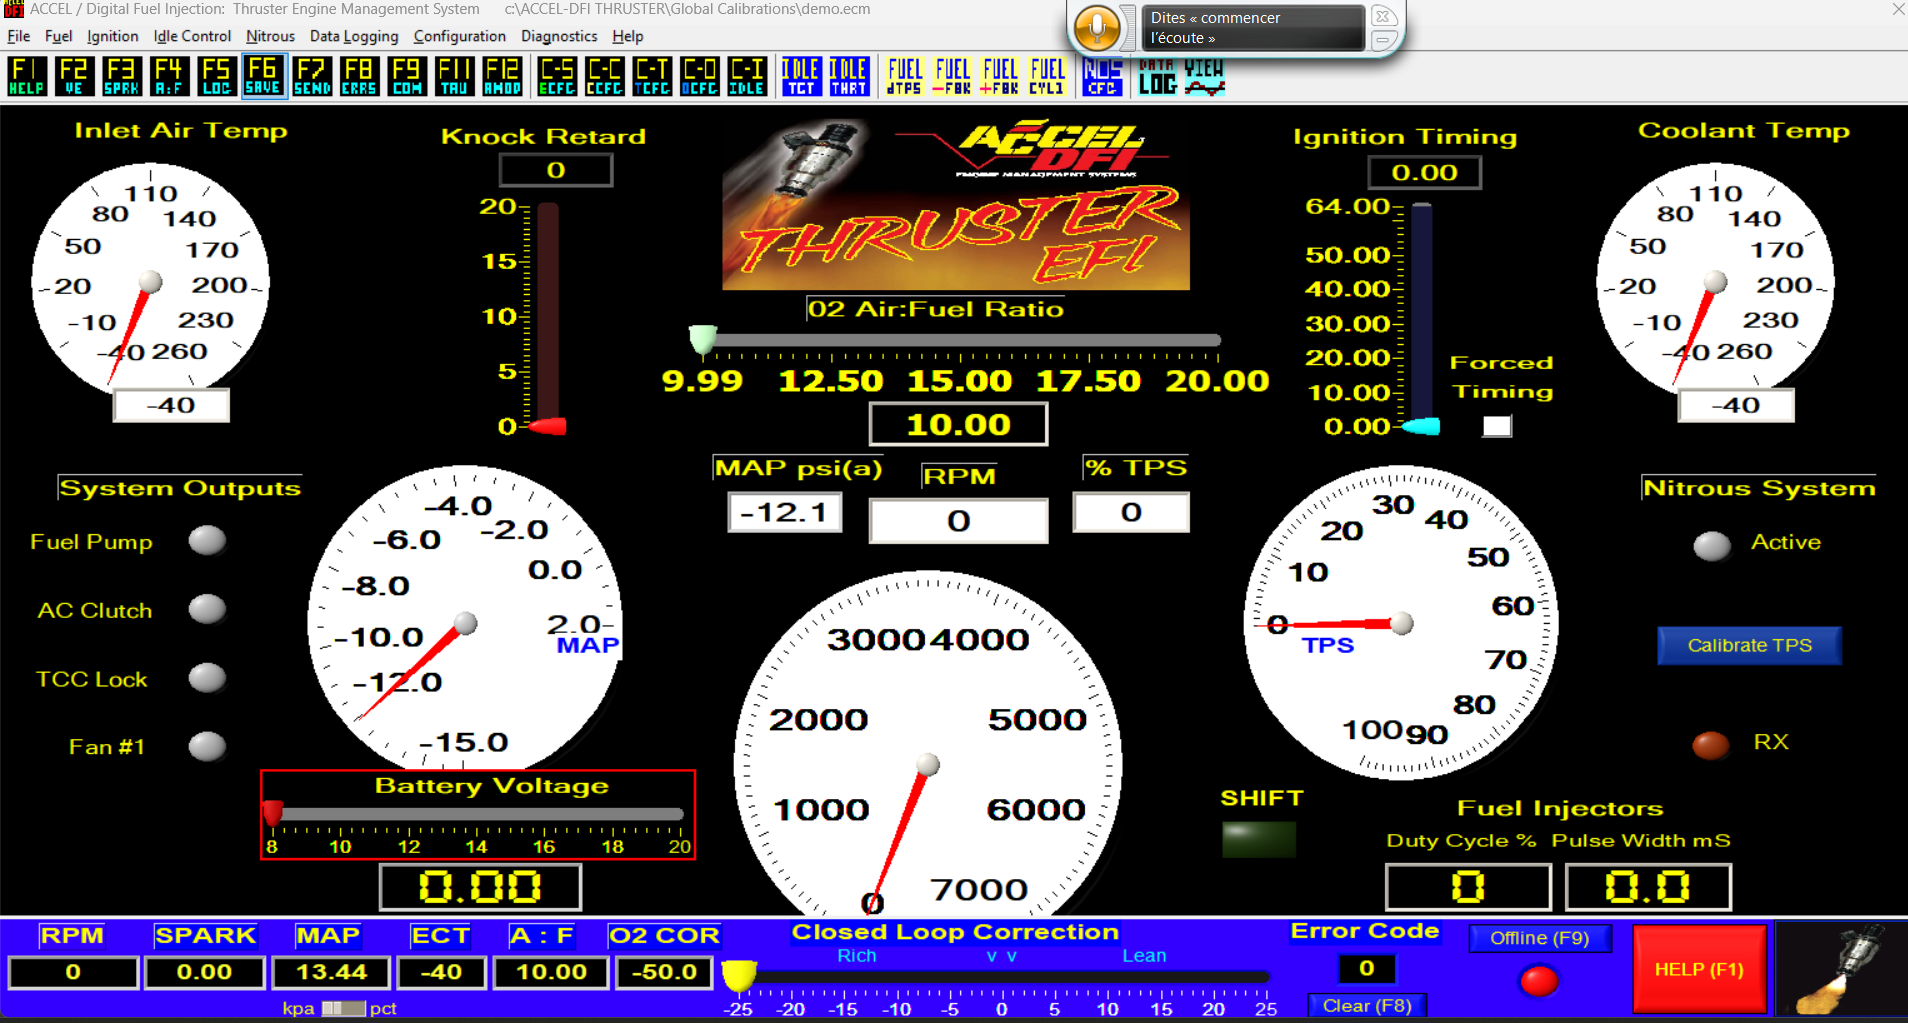Click the TCC Lock indicator light
Viewport: 1908px width, 1023px height.
click(207, 677)
